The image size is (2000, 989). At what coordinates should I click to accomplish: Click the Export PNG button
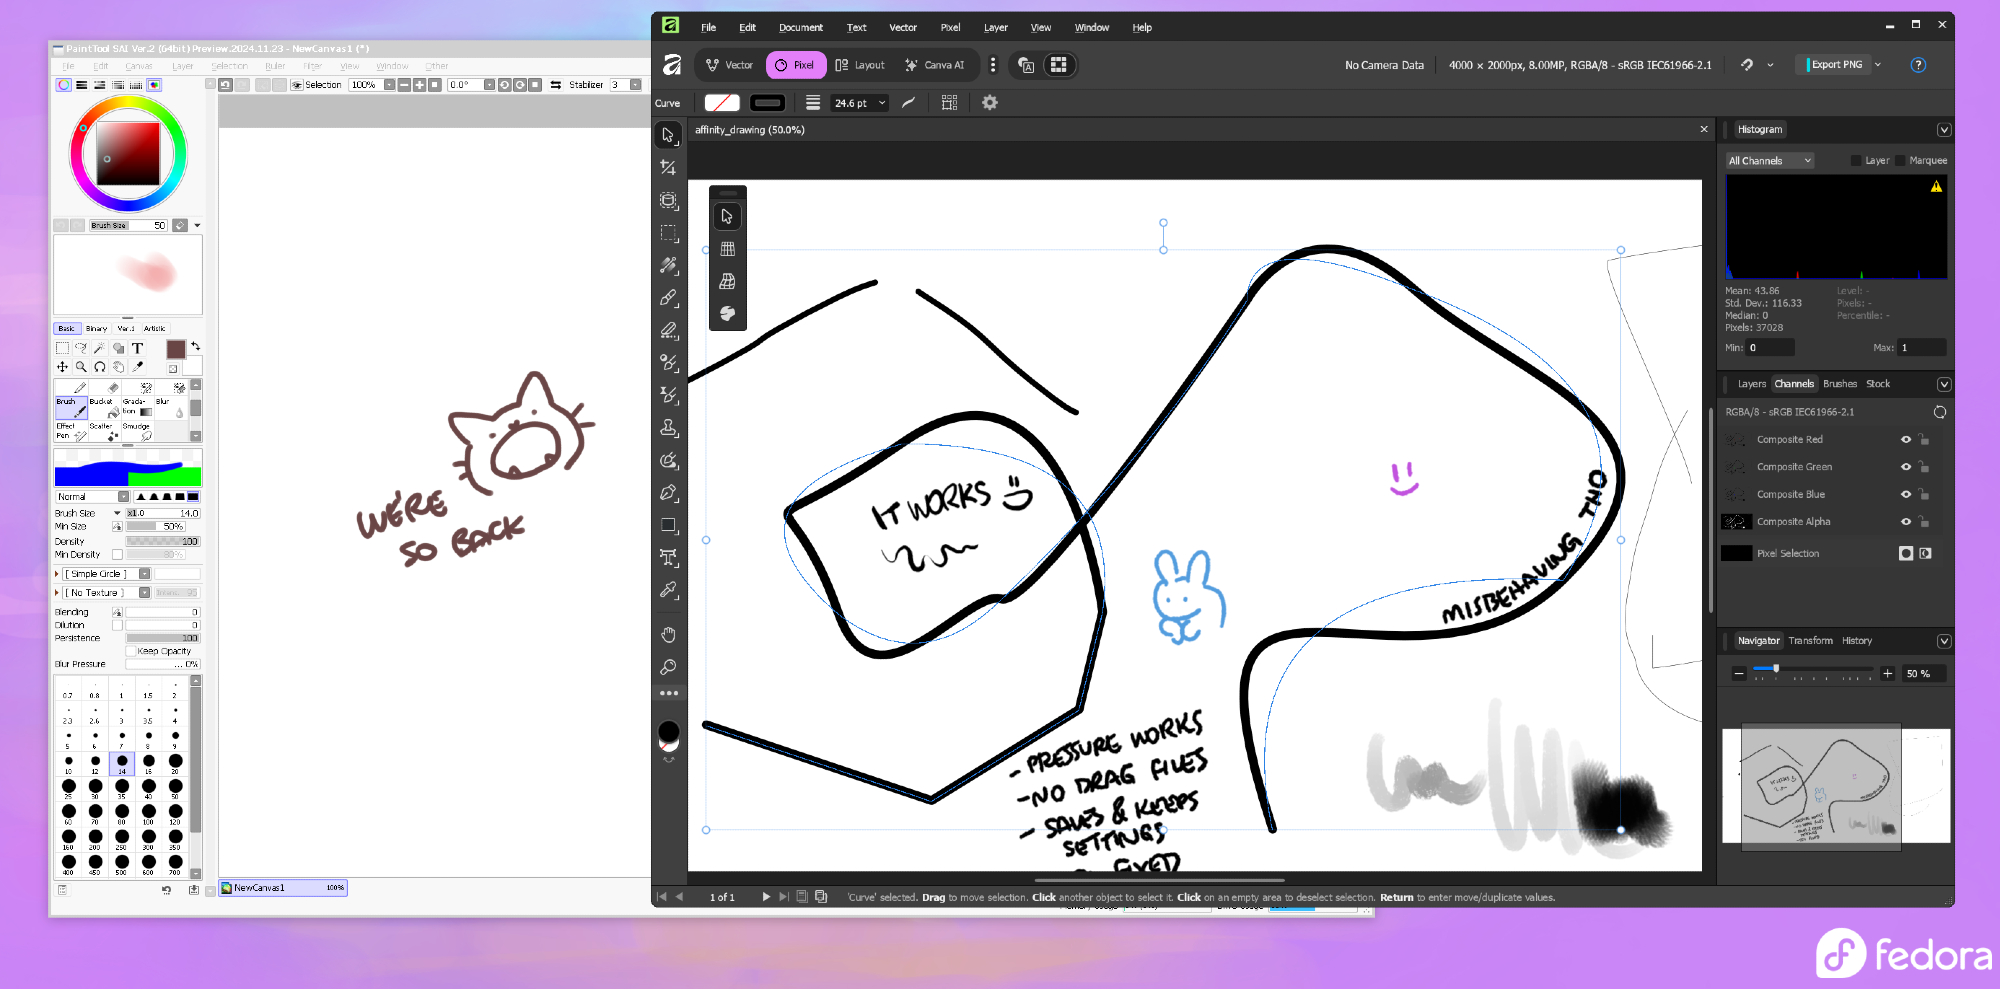coord(1836,65)
